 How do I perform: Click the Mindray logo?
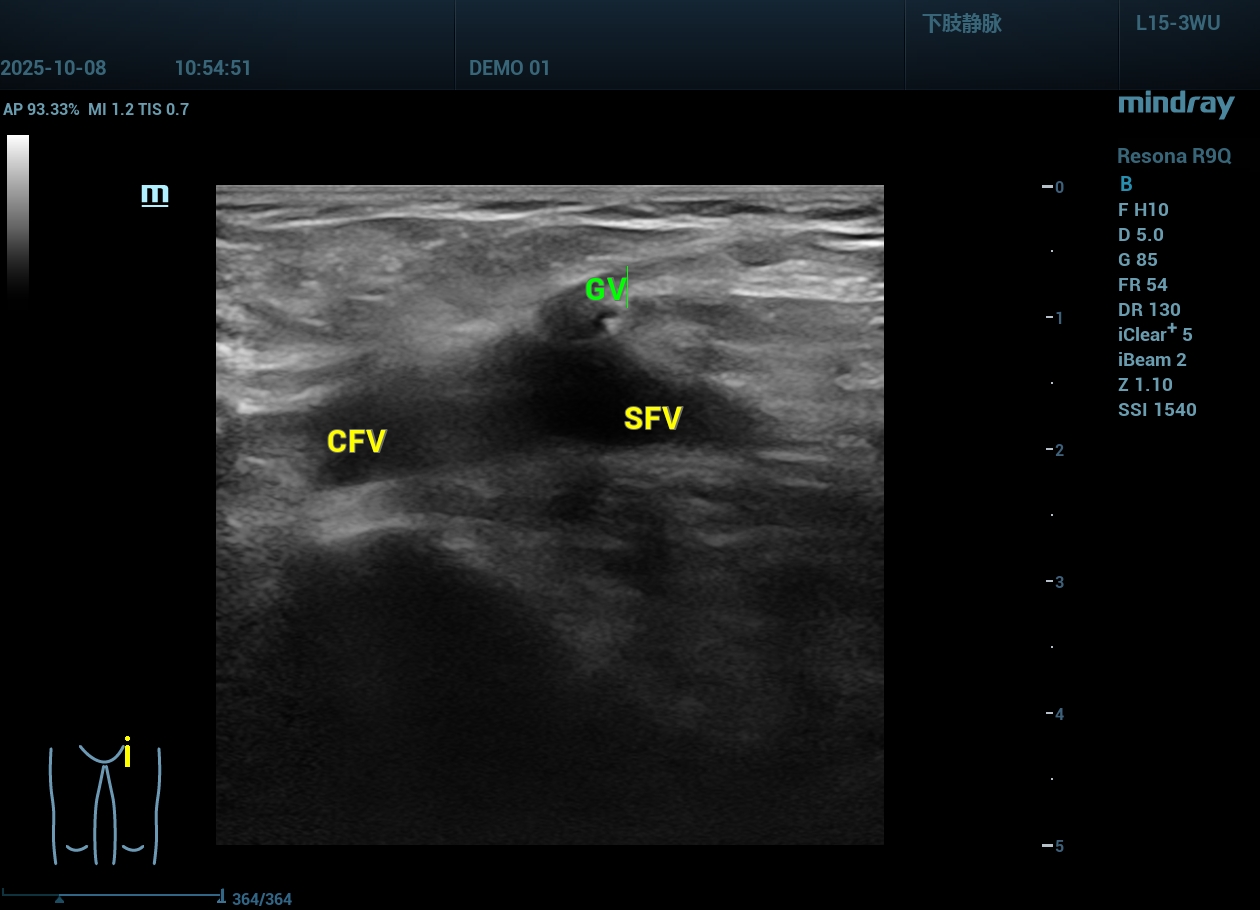coord(1176,104)
